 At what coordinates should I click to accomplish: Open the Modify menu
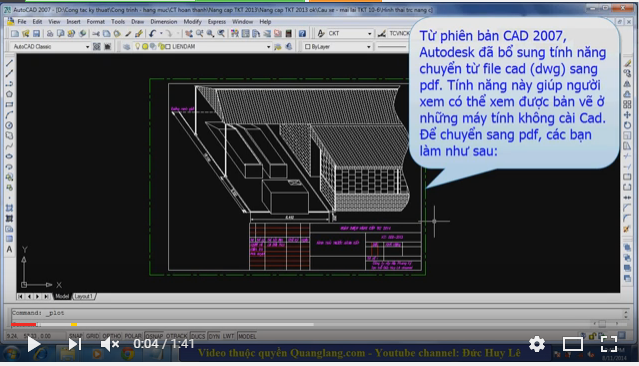pyautogui.click(x=192, y=22)
